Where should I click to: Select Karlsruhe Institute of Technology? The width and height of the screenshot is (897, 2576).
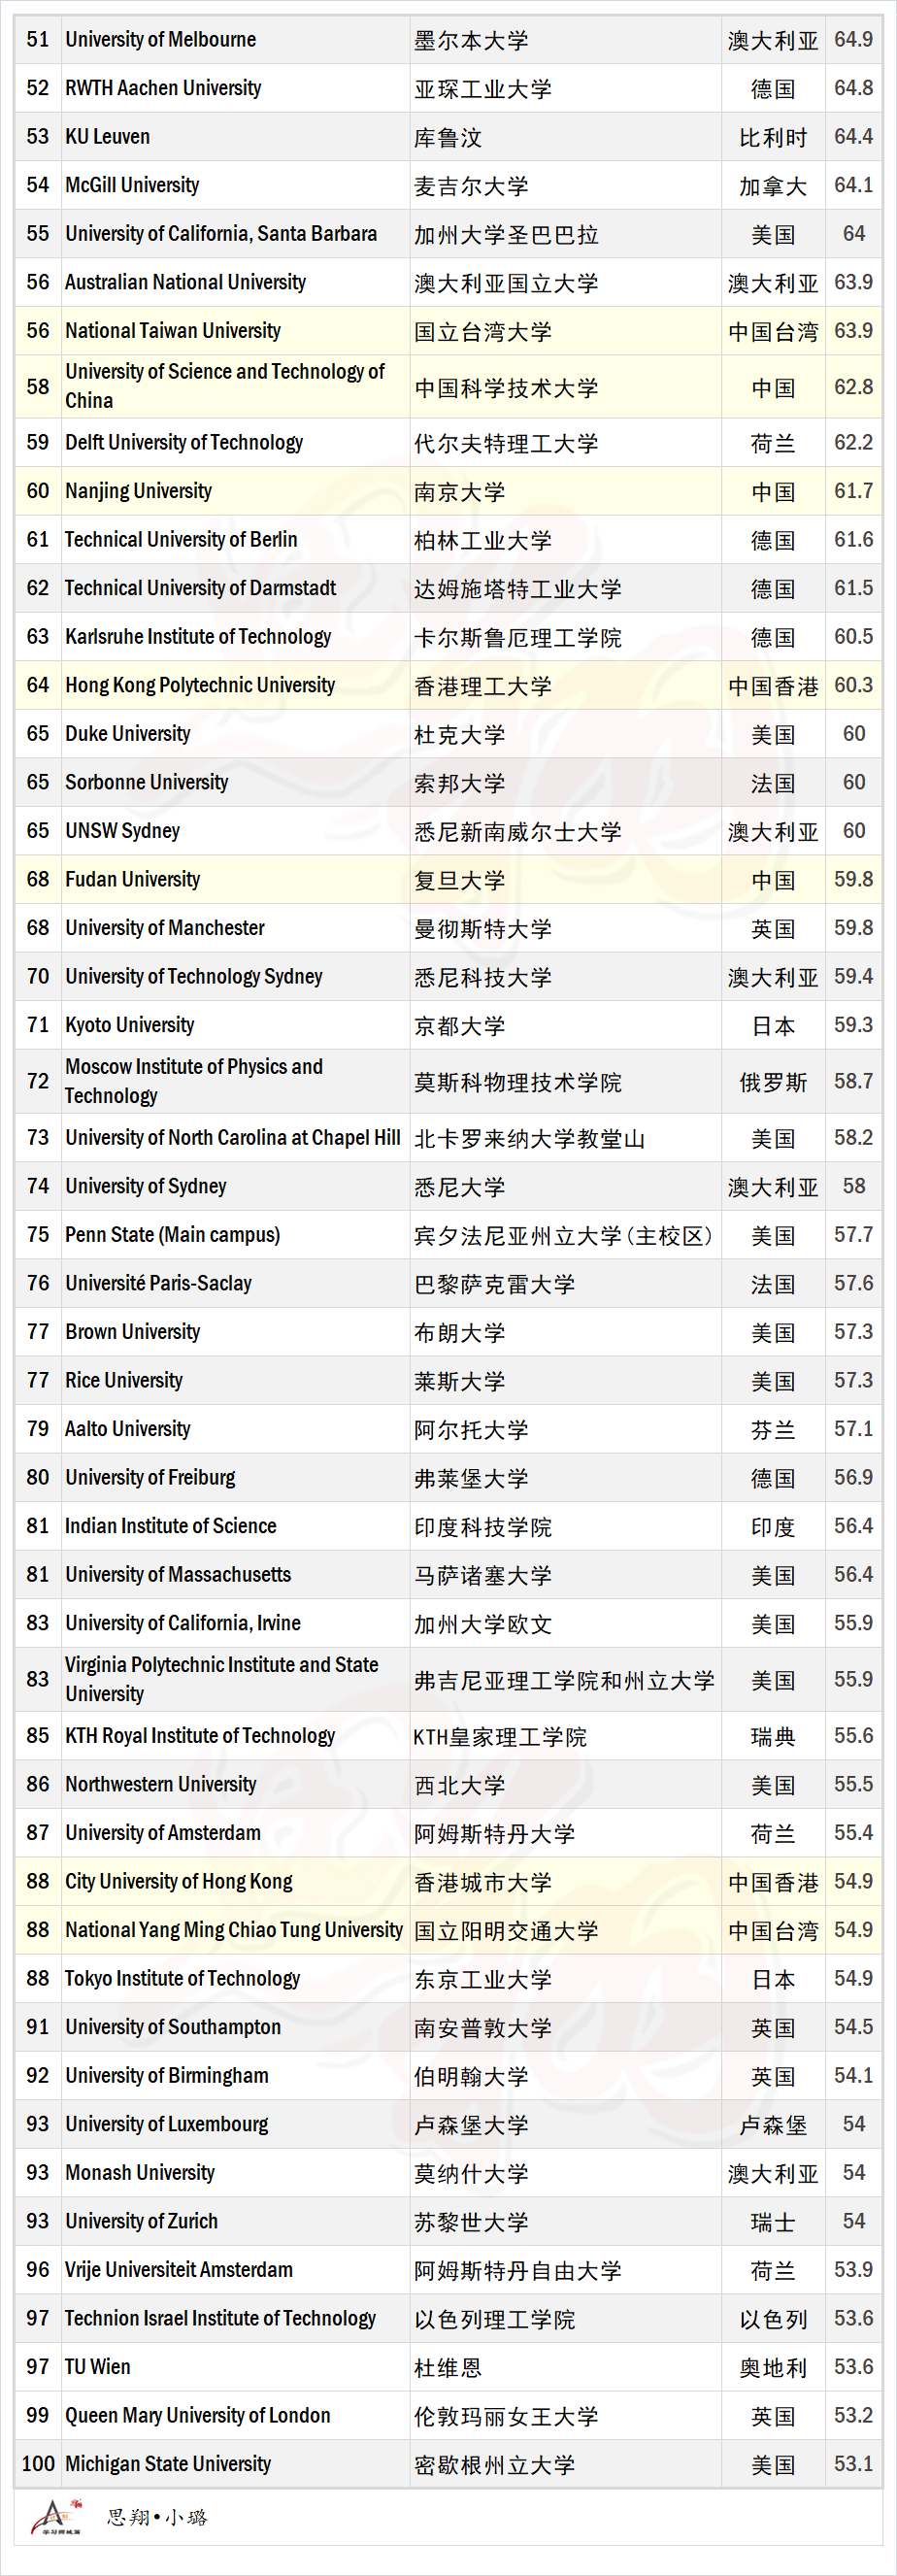[x=198, y=637]
